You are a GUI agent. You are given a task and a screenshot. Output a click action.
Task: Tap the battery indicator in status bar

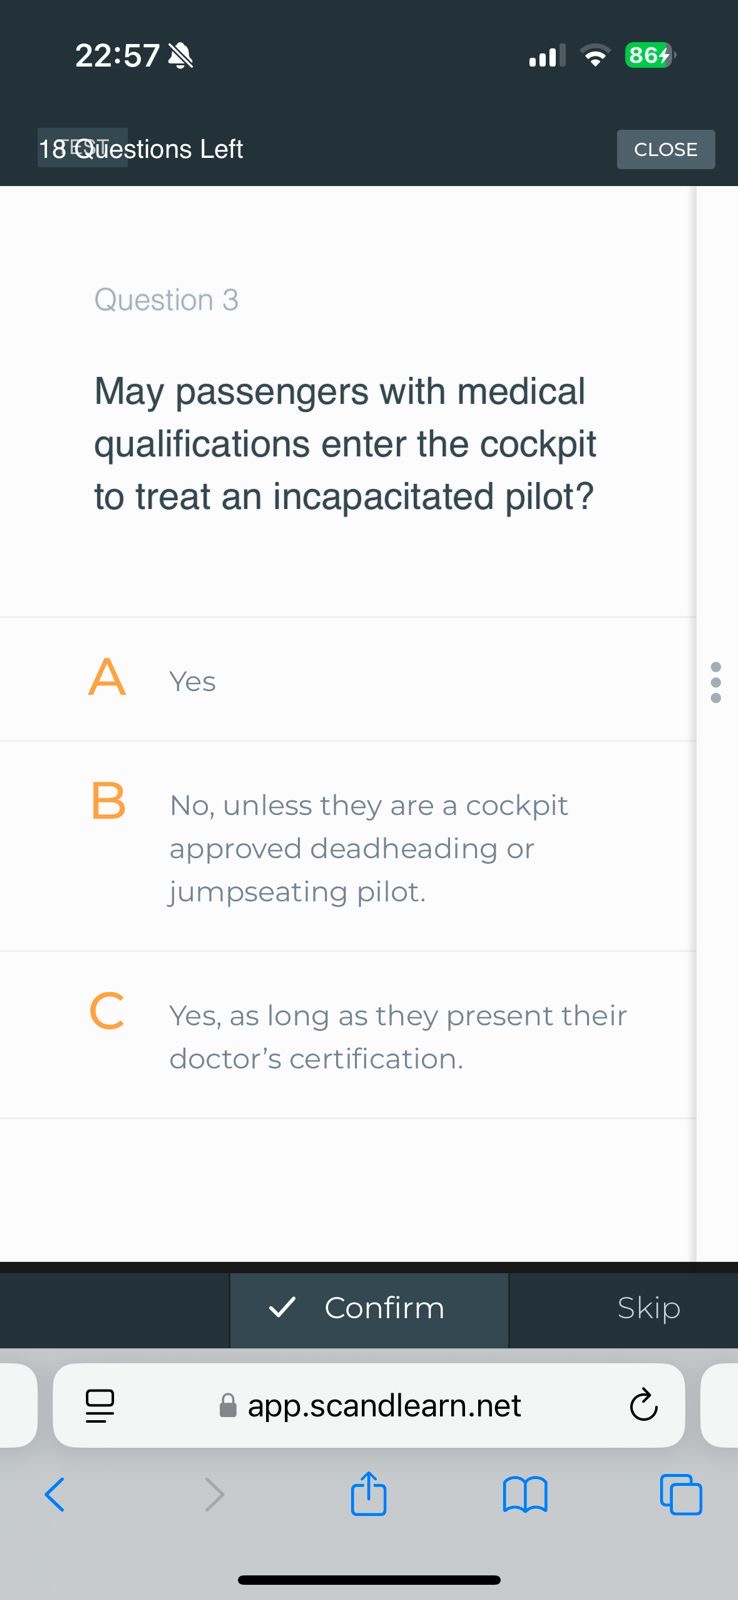pos(650,55)
